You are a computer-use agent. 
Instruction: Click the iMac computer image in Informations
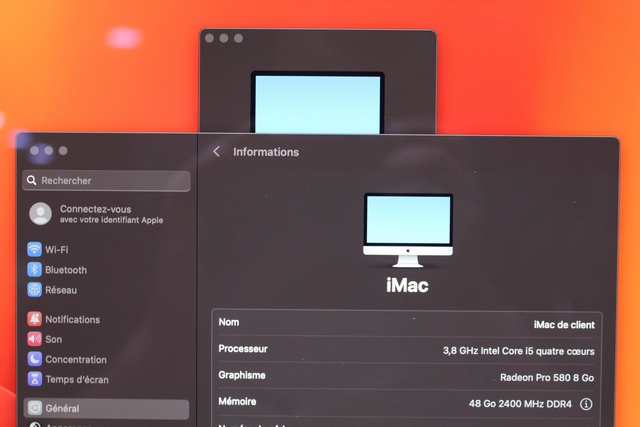click(408, 230)
